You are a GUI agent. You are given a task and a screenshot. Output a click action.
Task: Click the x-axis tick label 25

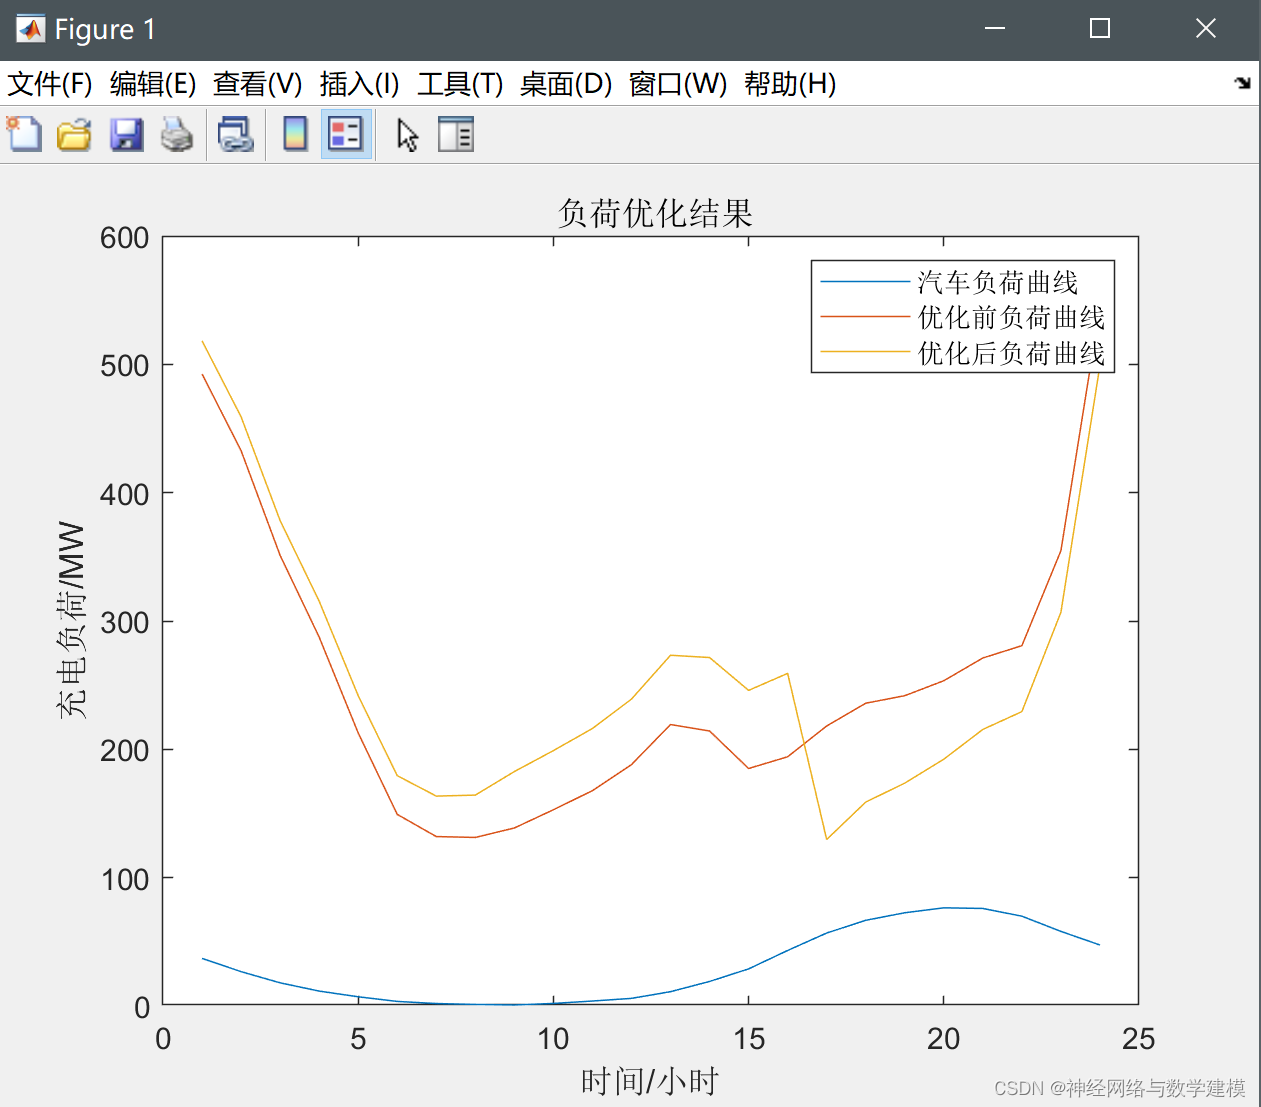(x=1138, y=1039)
